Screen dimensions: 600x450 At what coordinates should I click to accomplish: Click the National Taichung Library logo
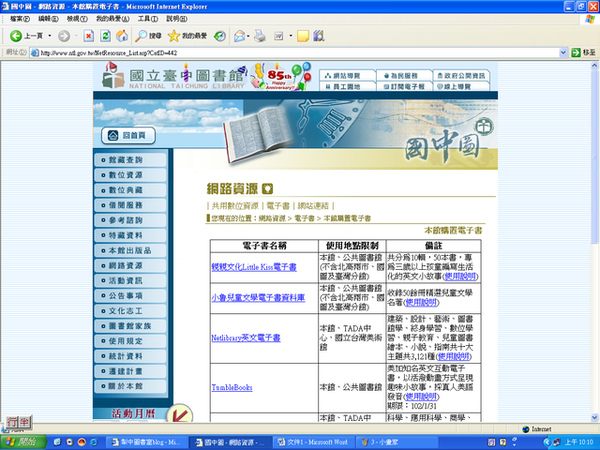coord(173,77)
